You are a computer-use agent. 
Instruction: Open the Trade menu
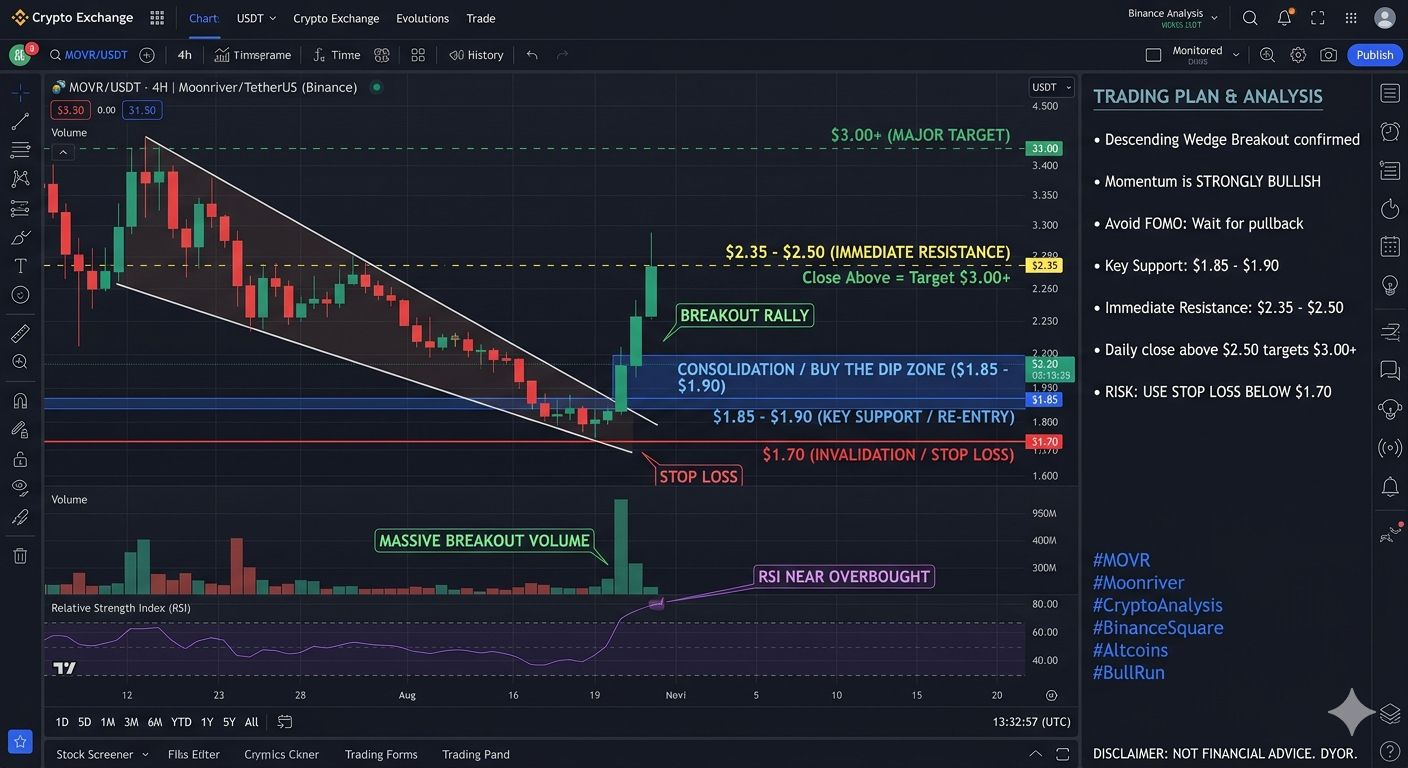(481, 18)
